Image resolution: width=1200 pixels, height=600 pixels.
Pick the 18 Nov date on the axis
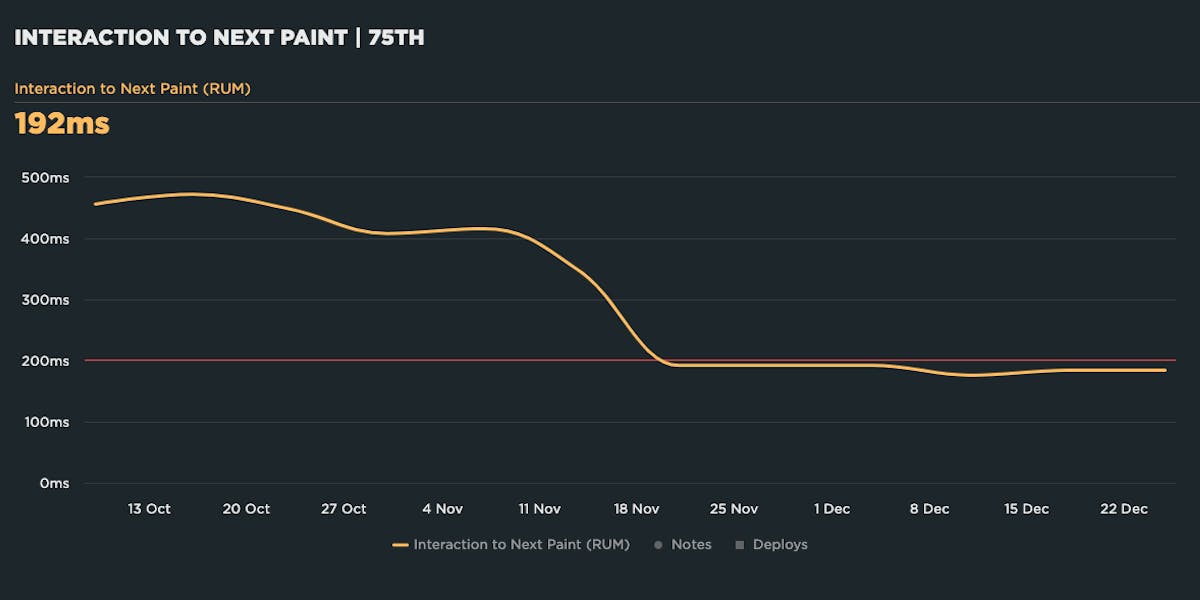click(636, 509)
